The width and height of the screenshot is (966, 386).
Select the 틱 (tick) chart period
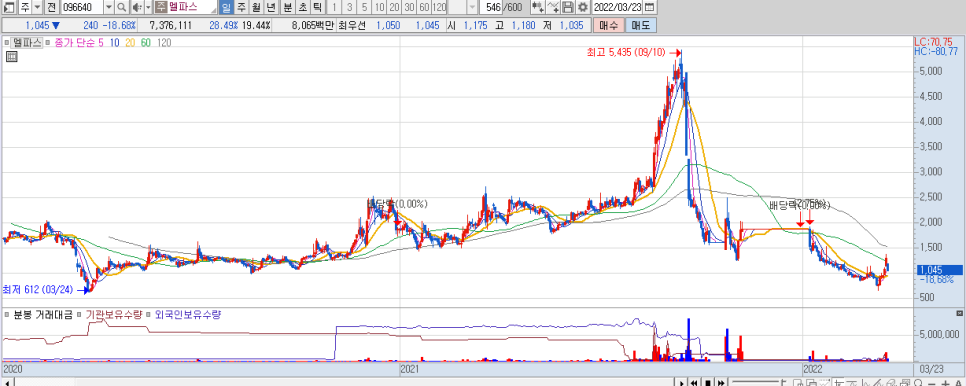[317, 7]
